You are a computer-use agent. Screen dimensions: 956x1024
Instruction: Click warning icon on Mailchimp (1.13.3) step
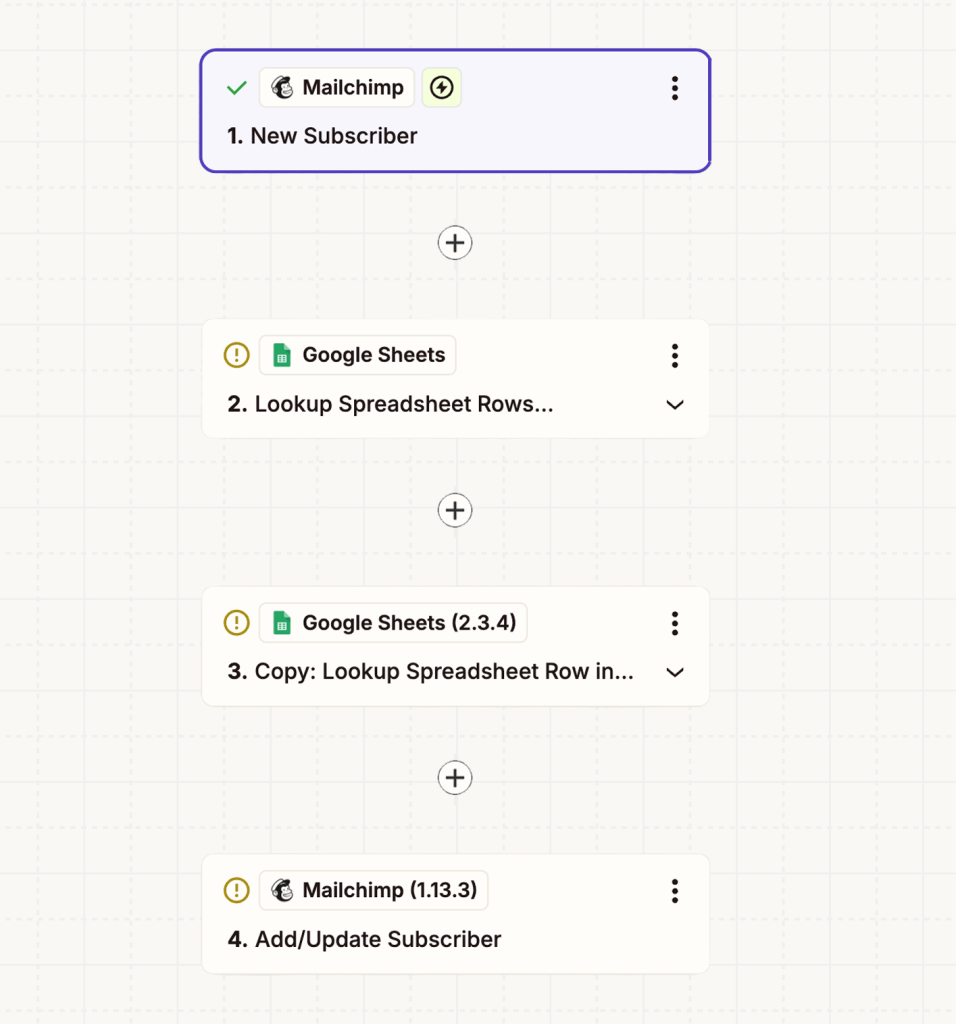(236, 890)
